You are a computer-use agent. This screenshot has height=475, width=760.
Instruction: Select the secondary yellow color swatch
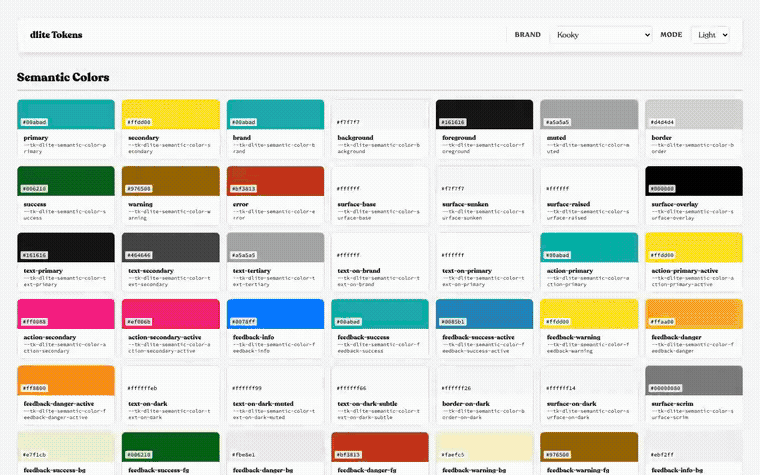(171, 114)
